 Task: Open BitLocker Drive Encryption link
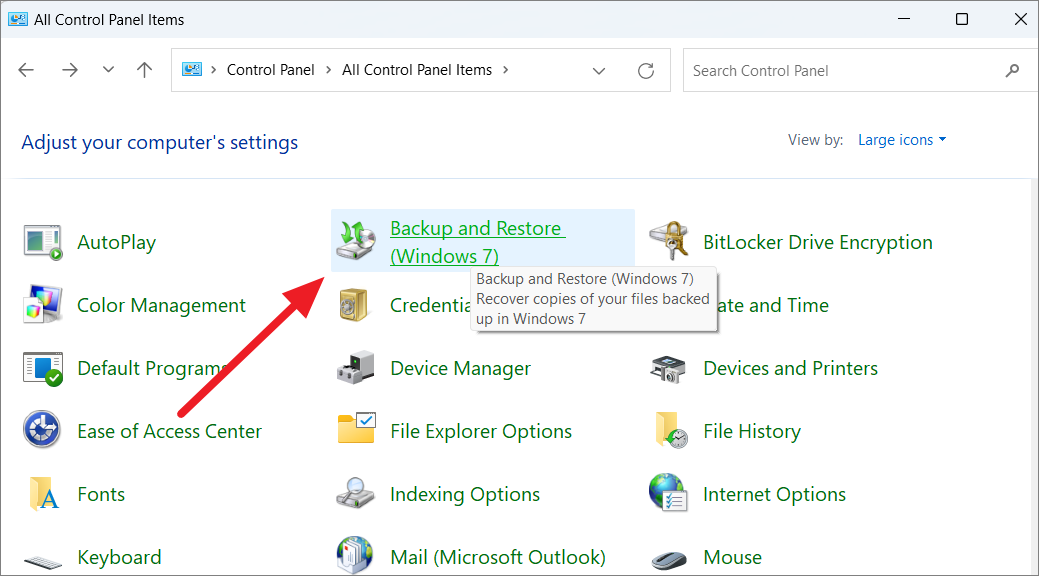818,242
